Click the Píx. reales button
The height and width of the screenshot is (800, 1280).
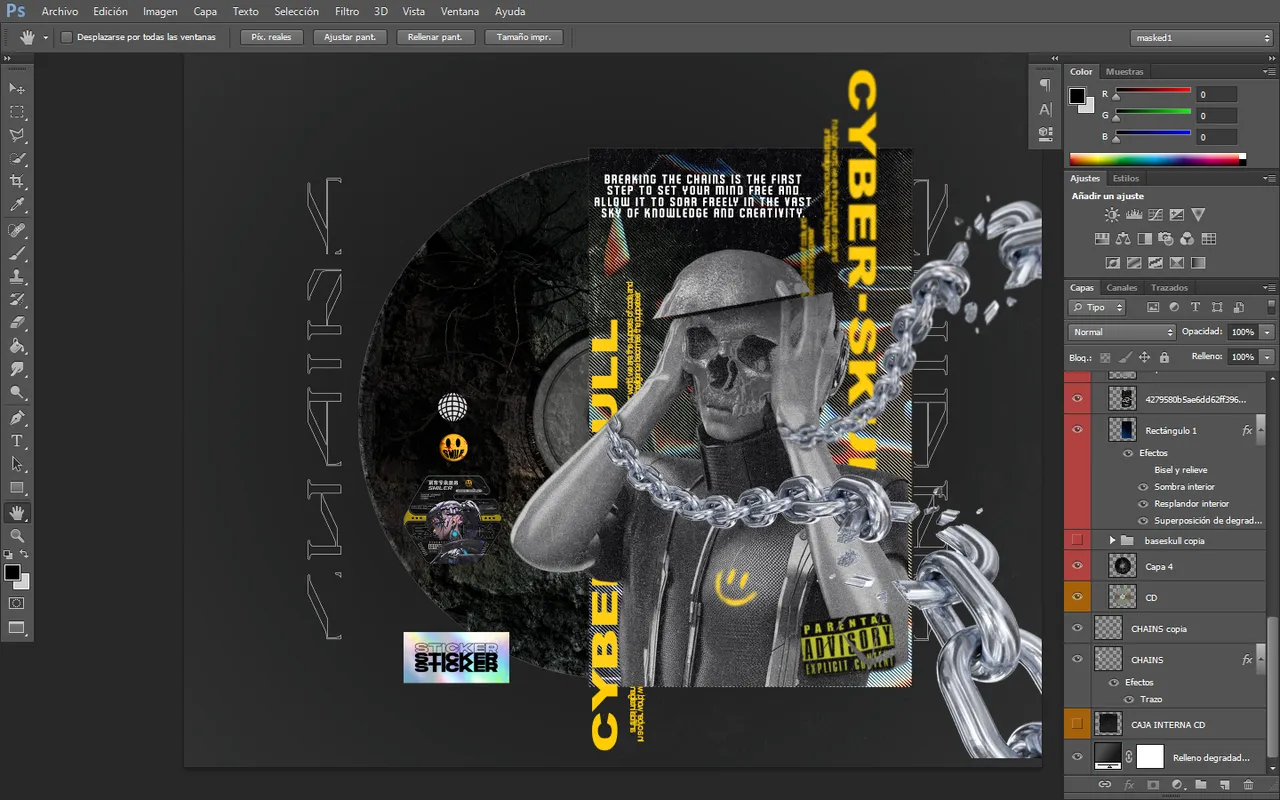(271, 37)
